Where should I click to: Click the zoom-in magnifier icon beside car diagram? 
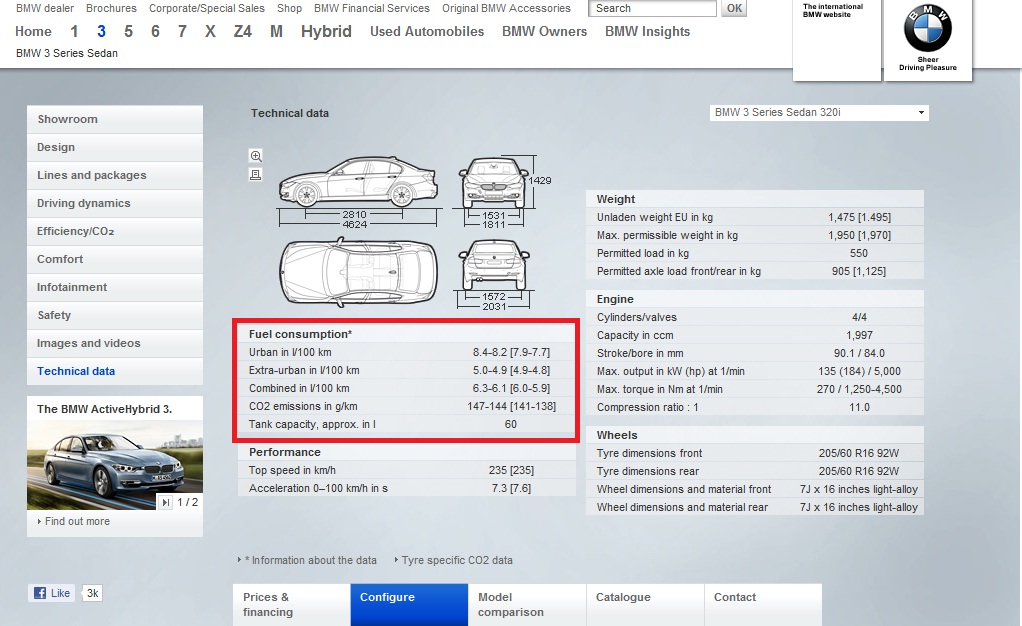tap(256, 156)
